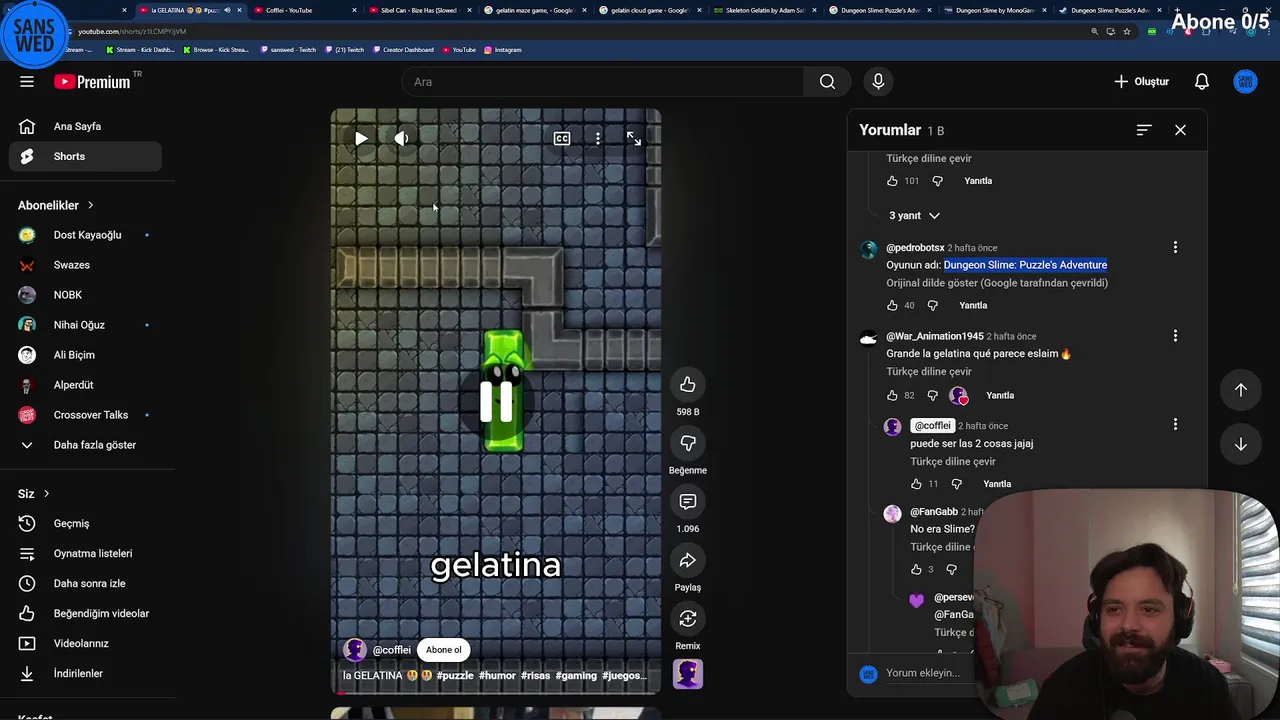Like the Short with 598 B likes
Image resolution: width=1280 pixels, height=720 pixels.
688,385
